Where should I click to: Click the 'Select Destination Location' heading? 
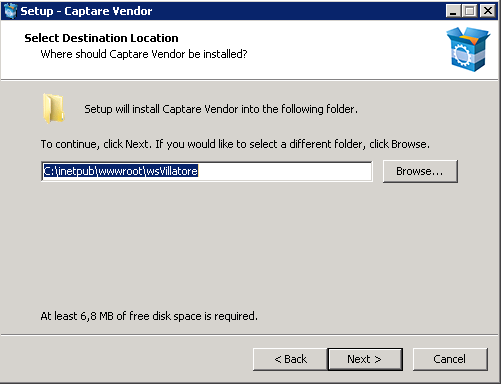101,38
